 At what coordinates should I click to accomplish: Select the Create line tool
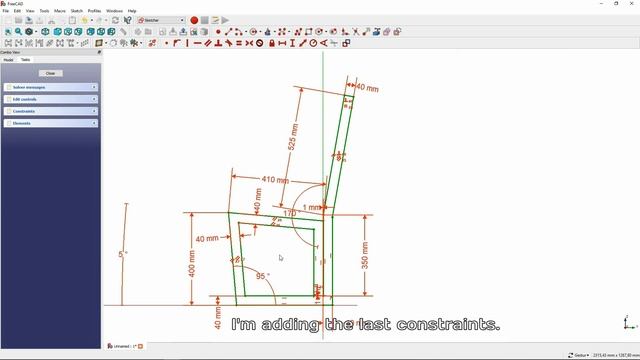[229, 31]
